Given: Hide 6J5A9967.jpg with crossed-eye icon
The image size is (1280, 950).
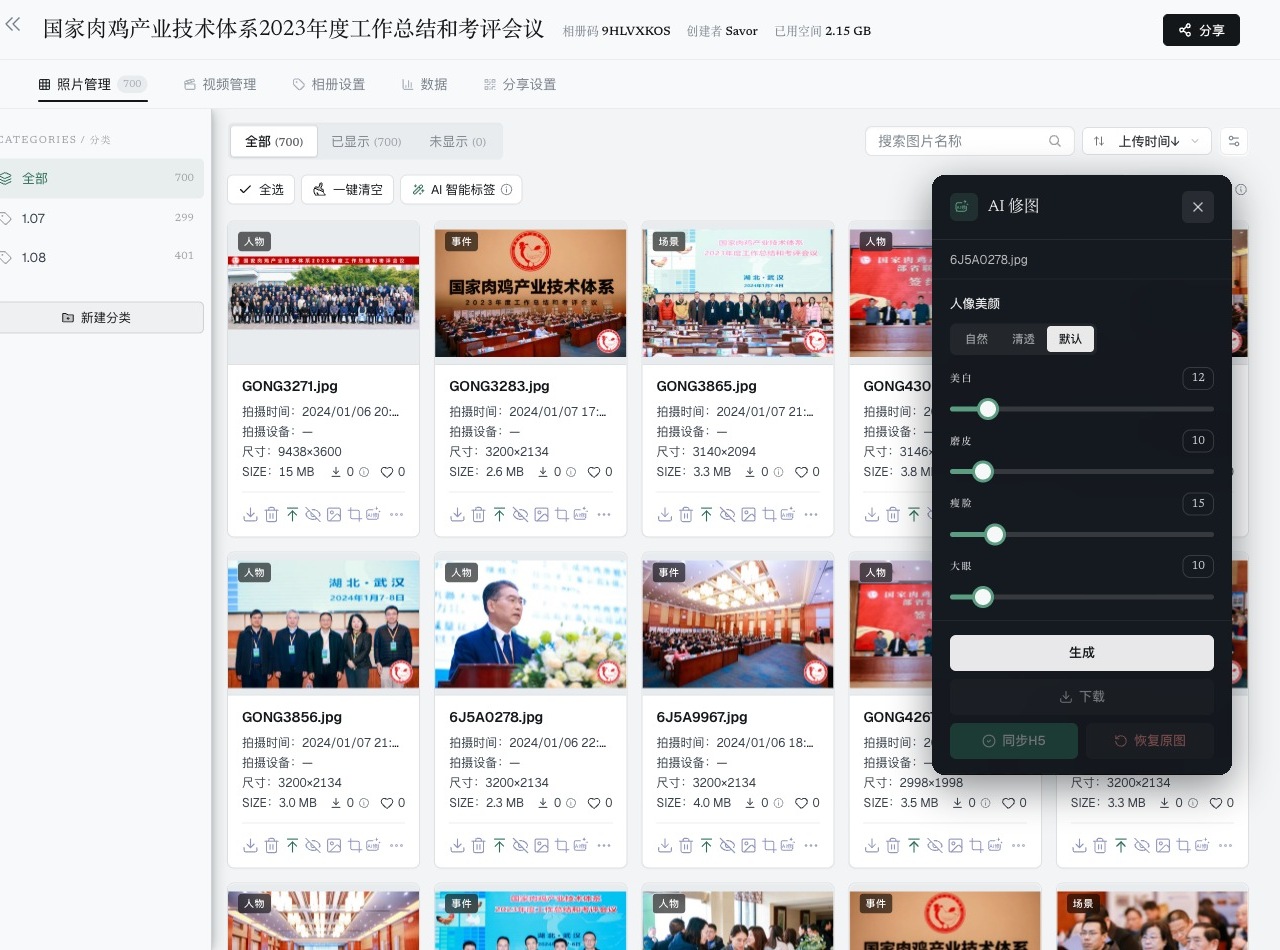Looking at the screenshot, I should pyautogui.click(x=727, y=845).
